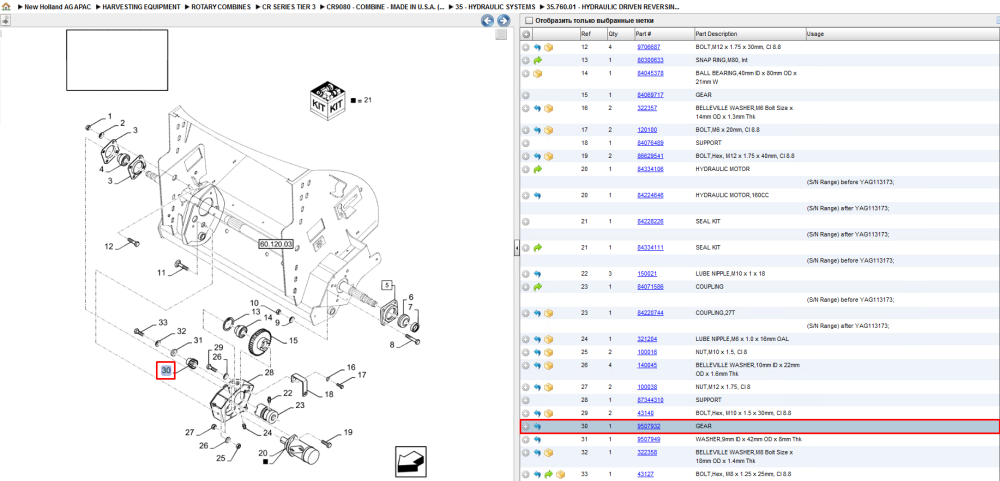Click the previous diagram blue arrow
Image resolution: width=1000 pixels, height=481 pixels.
click(487, 20)
